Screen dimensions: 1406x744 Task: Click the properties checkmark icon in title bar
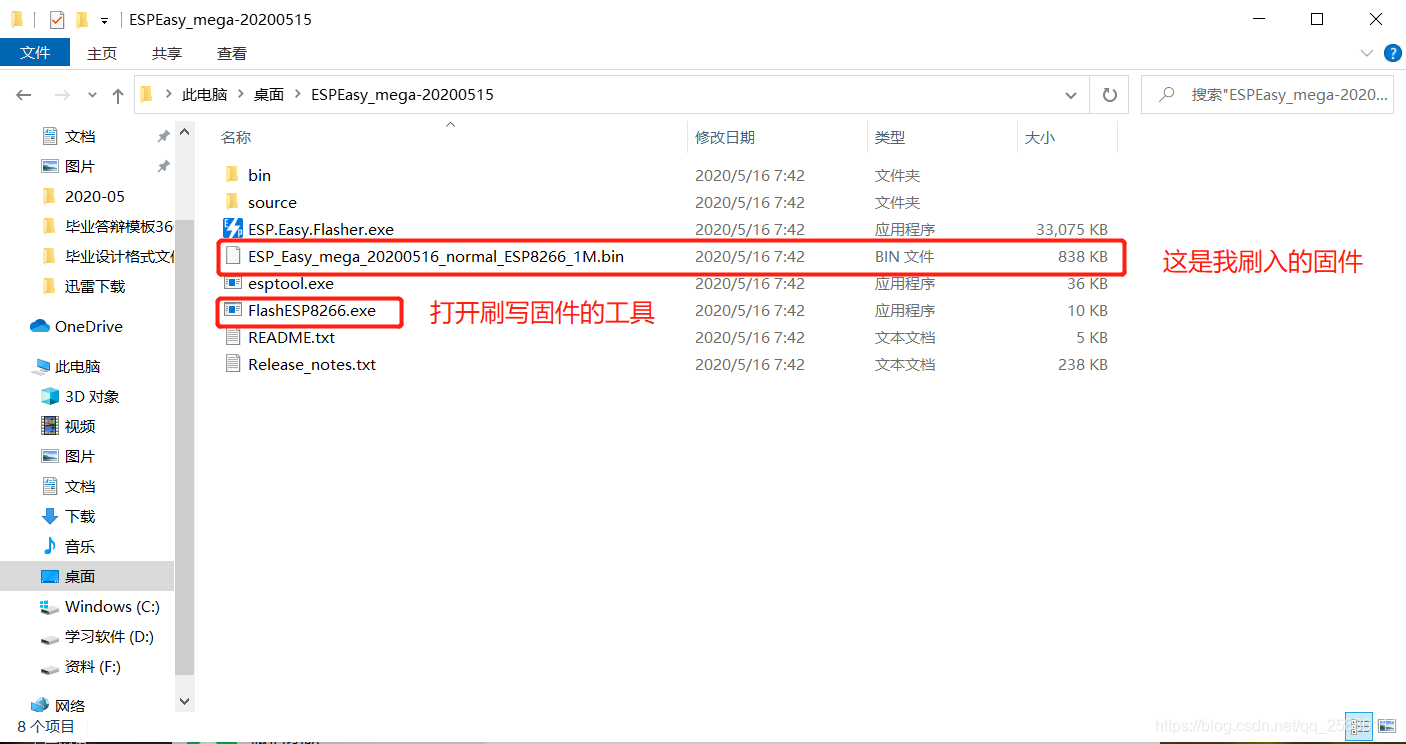[57, 19]
